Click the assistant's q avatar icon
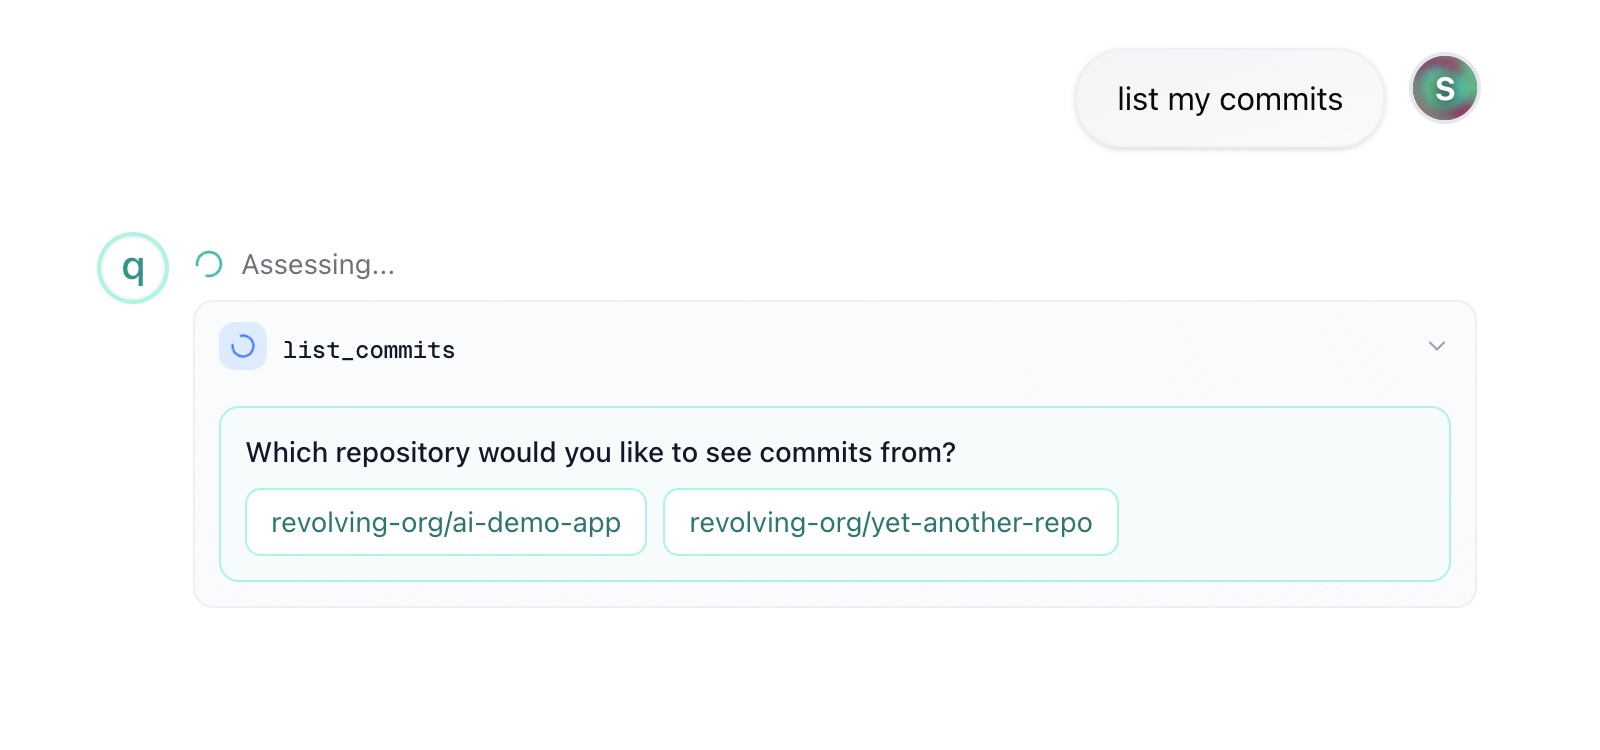The image size is (1600, 750). [133, 268]
